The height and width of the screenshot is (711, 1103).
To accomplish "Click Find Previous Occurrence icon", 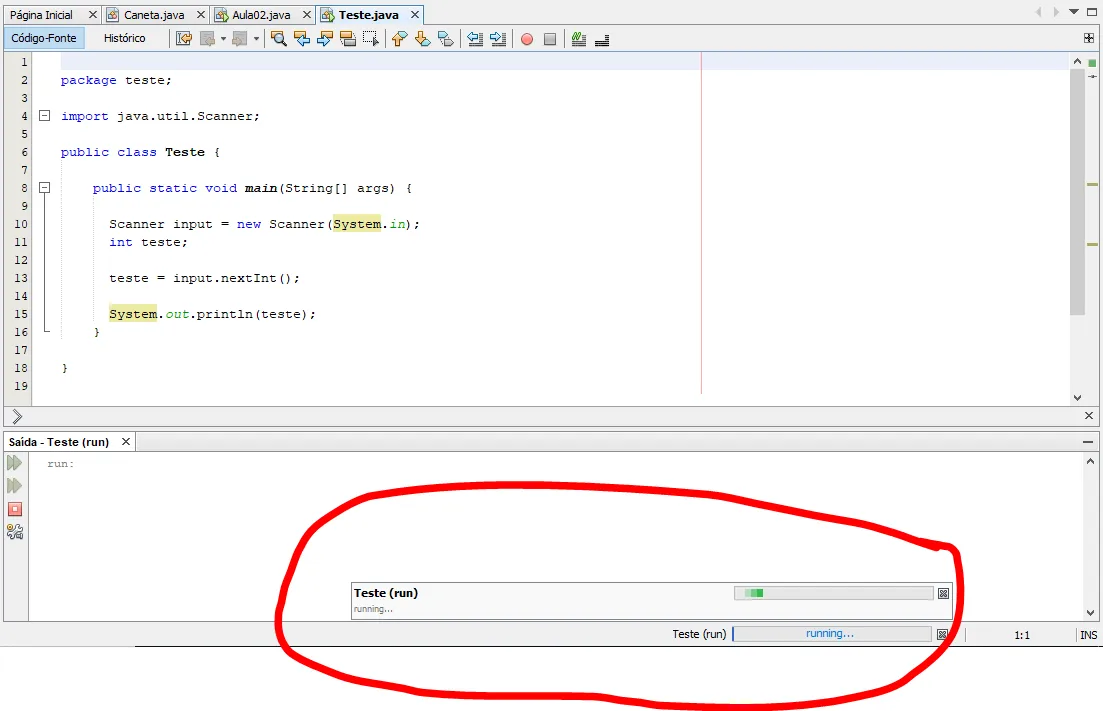I will coord(302,39).
